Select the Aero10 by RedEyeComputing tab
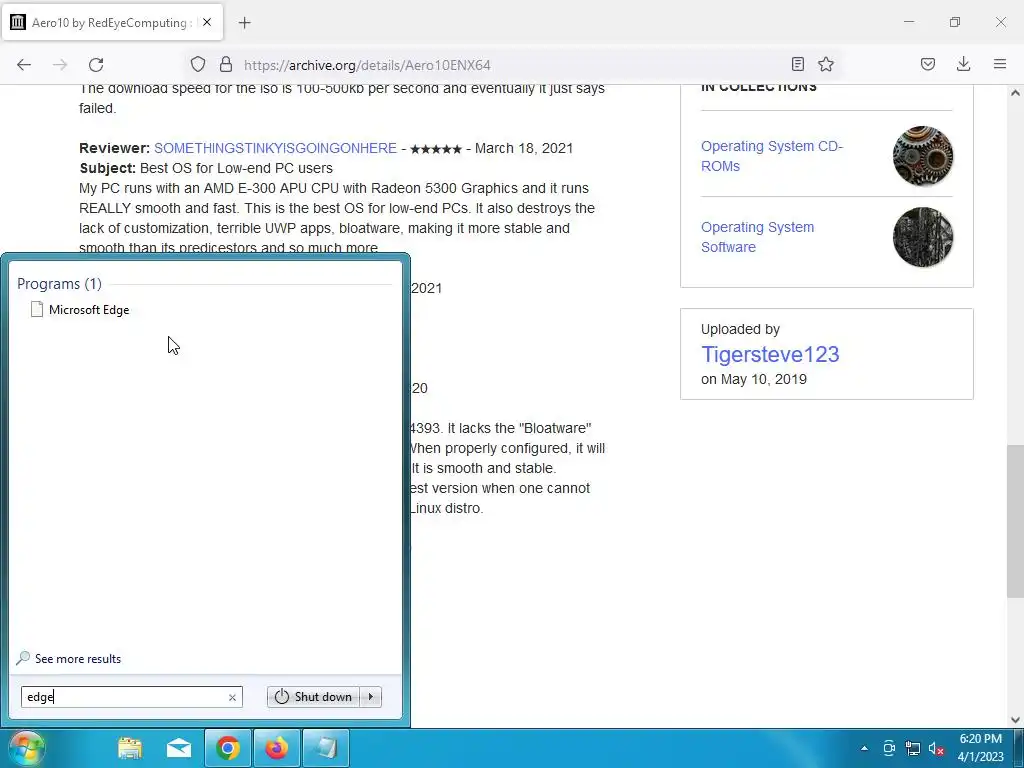The image size is (1024, 768). (112, 23)
